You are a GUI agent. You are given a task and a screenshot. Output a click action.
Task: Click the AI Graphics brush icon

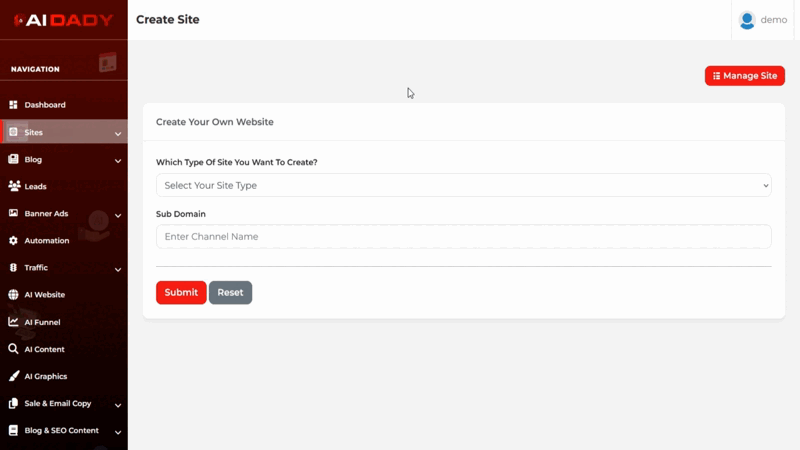tap(14, 376)
